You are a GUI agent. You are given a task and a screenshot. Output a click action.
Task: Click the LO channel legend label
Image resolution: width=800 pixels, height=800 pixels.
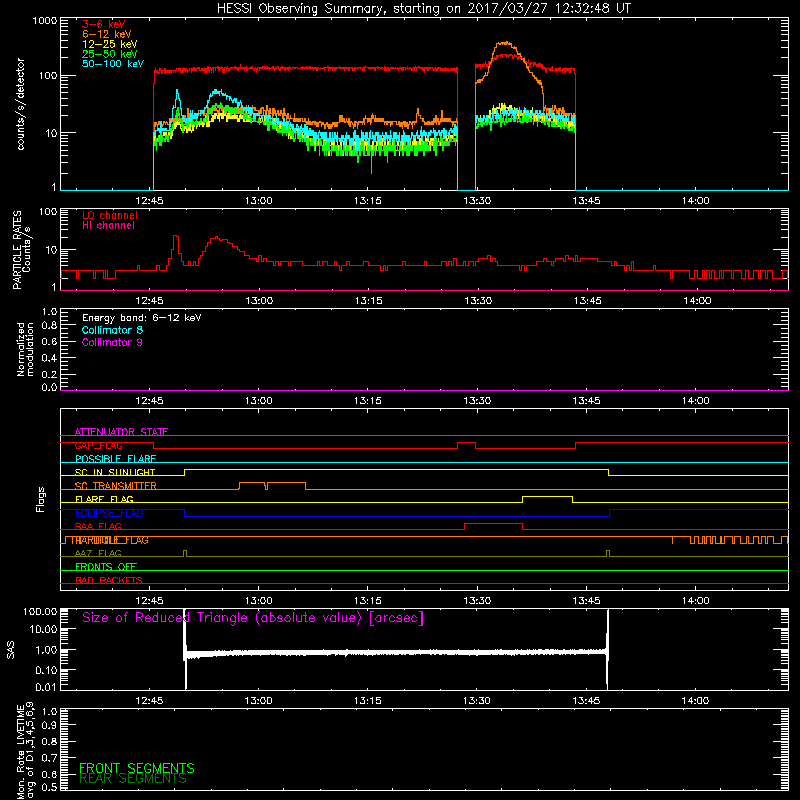pyautogui.click(x=110, y=215)
